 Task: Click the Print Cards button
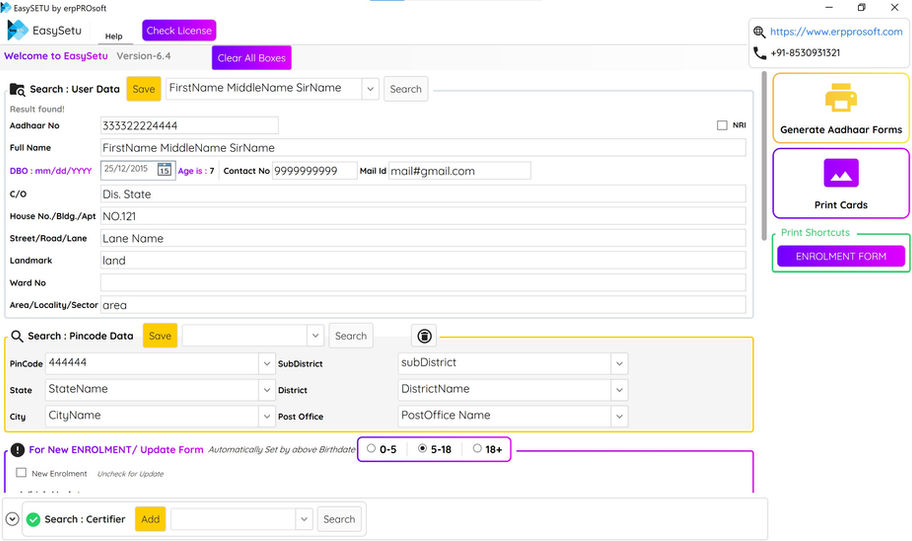tap(841, 183)
